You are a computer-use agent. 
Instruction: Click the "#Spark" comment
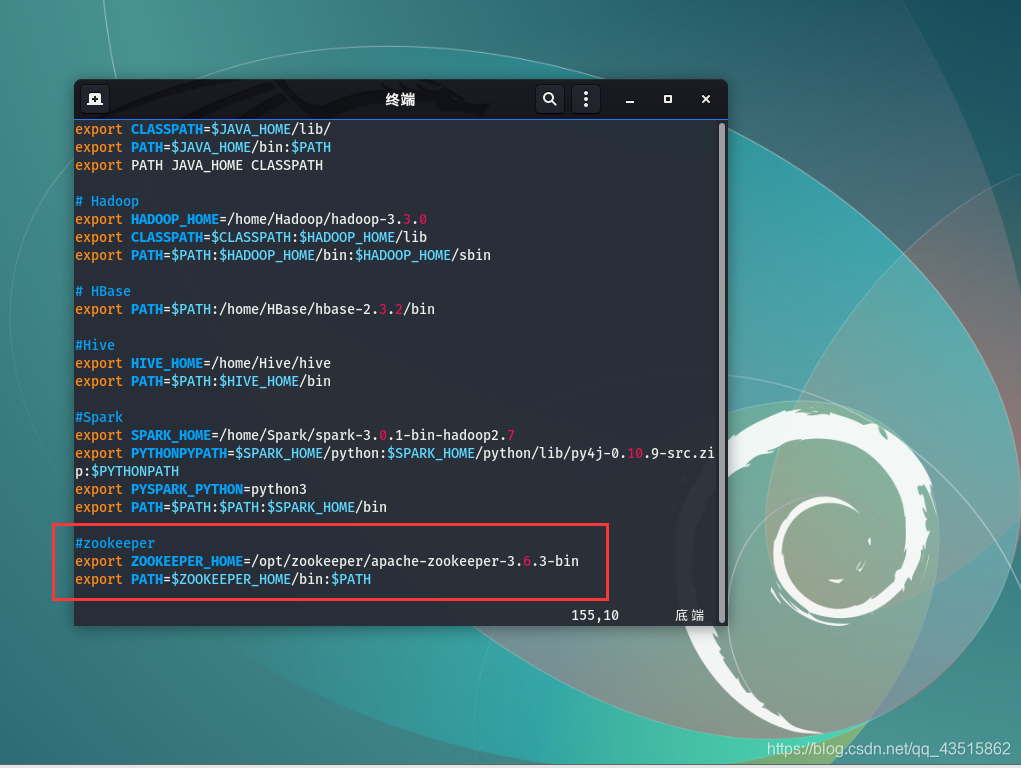point(99,418)
